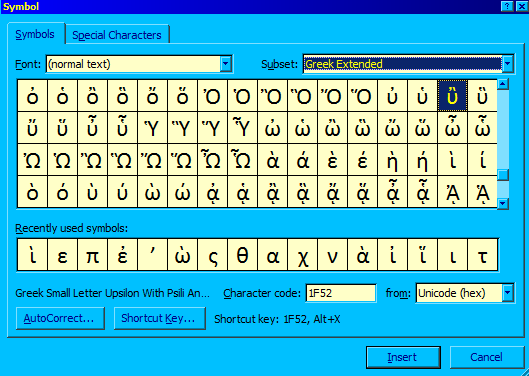The width and height of the screenshot is (529, 376).
Task: Select the ύ upsilon-with-acute symbol in the grid
Action: (x=122, y=192)
